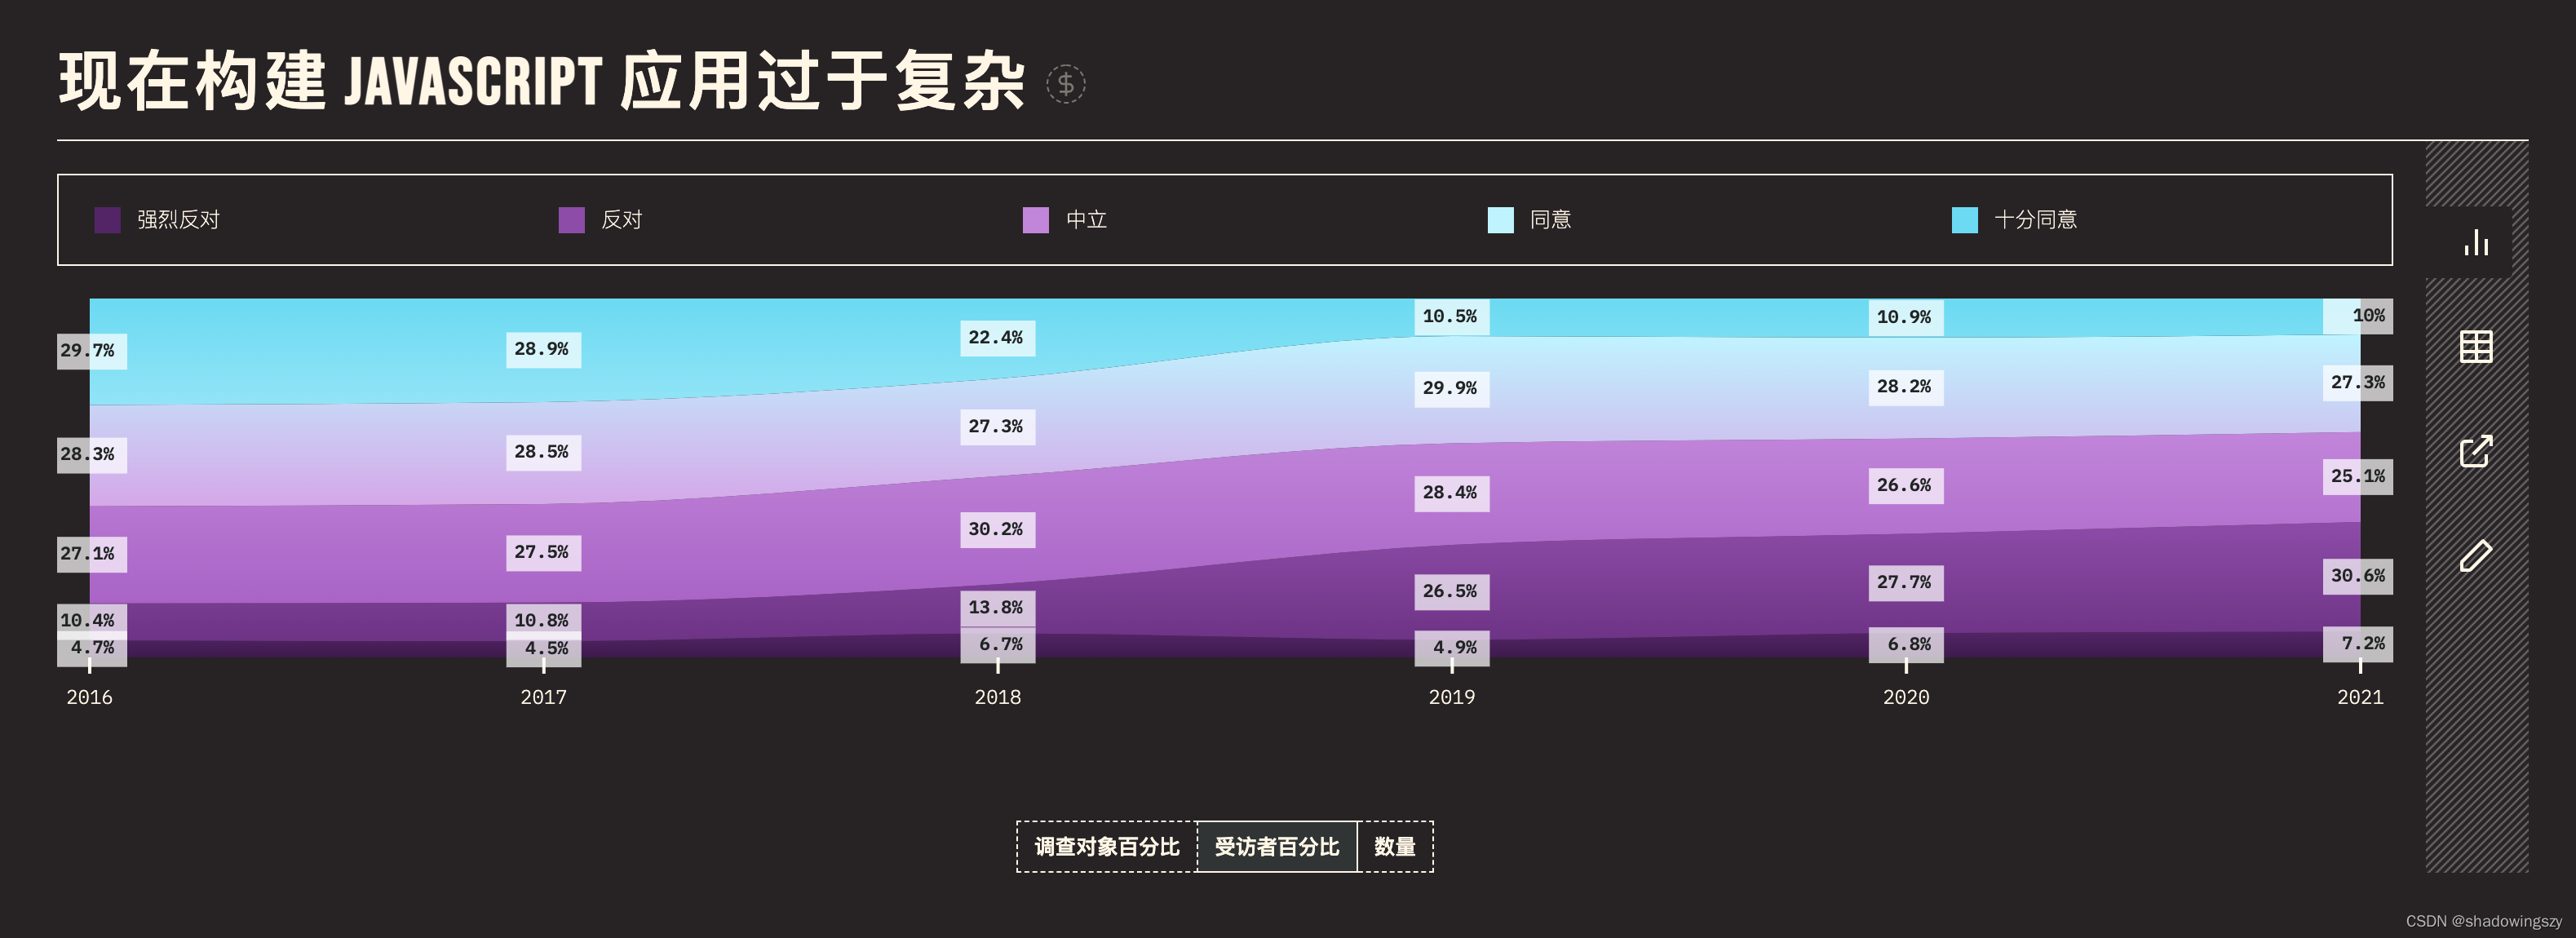This screenshot has width=2576, height=938.
Task: Click the 27.7% data label for 2020
Action: (1905, 583)
